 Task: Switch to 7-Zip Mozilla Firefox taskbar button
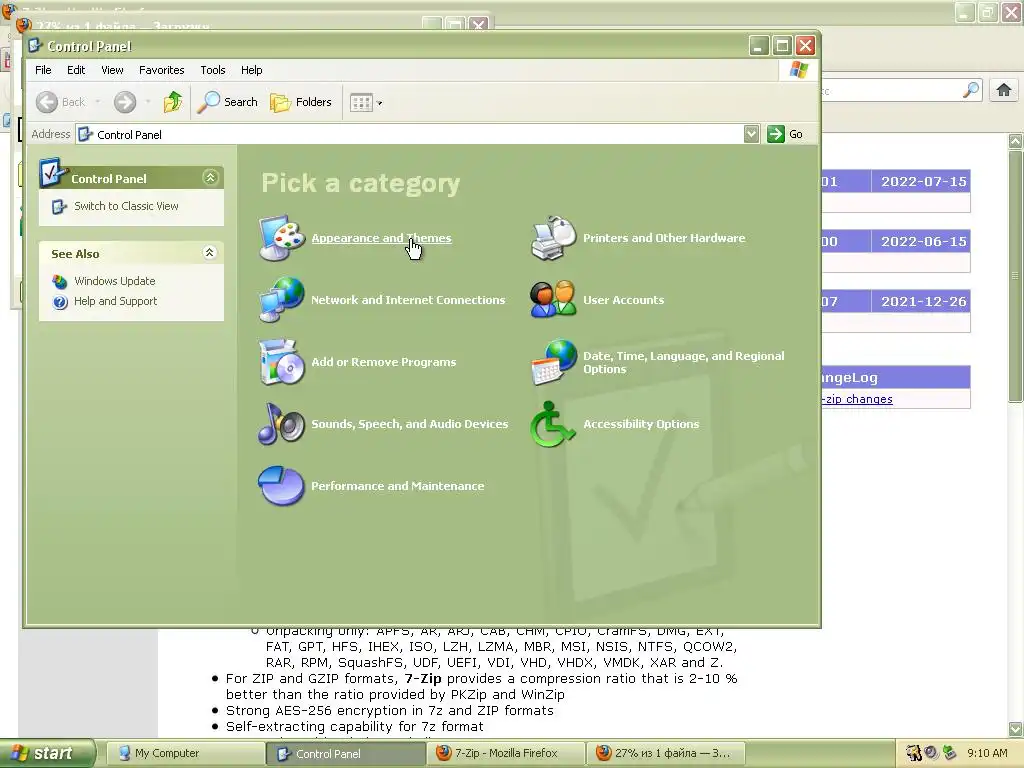[x=505, y=754]
